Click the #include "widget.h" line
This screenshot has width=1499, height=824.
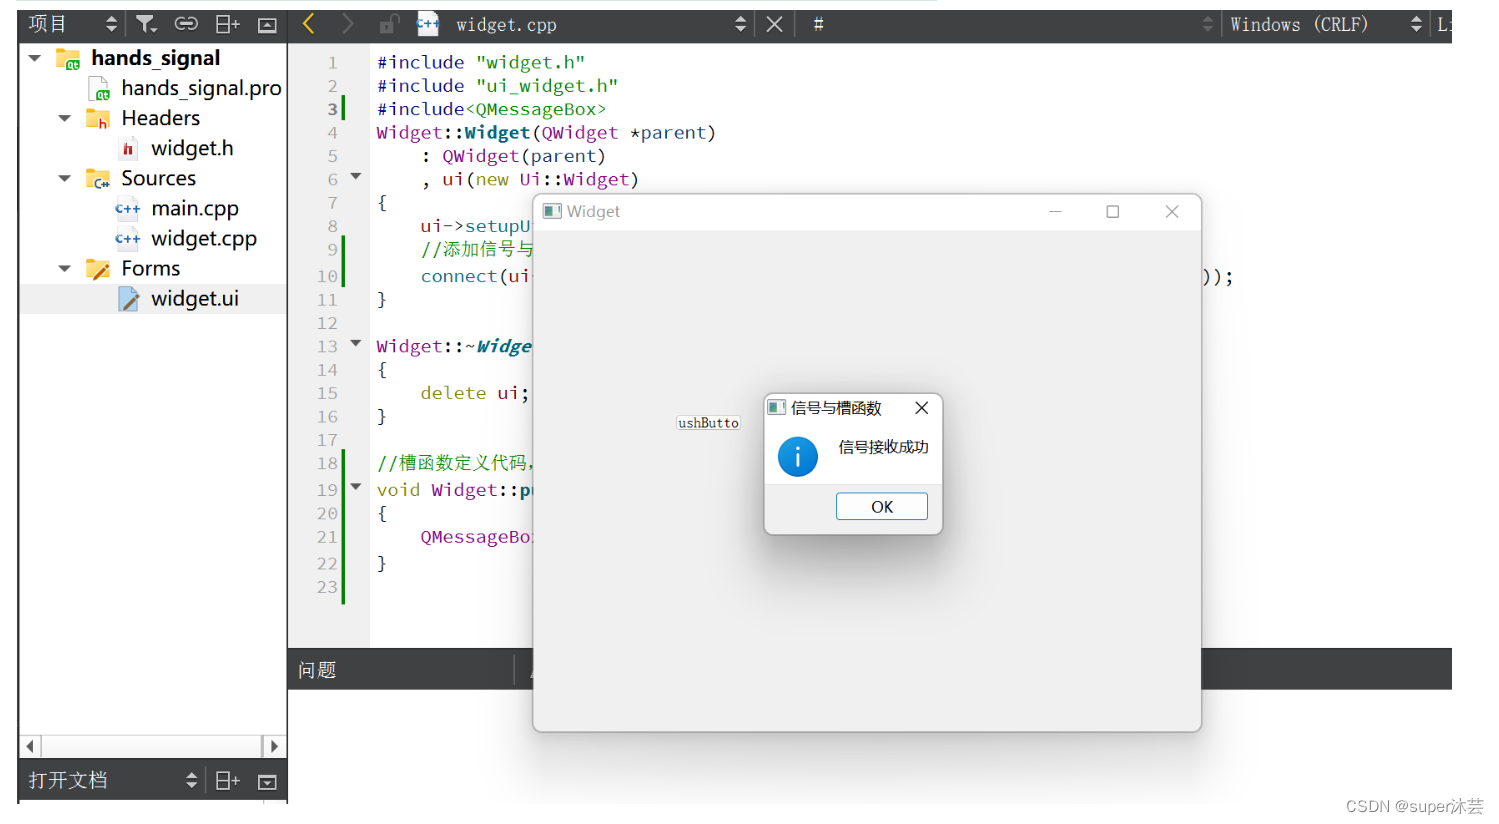pyautogui.click(x=481, y=62)
